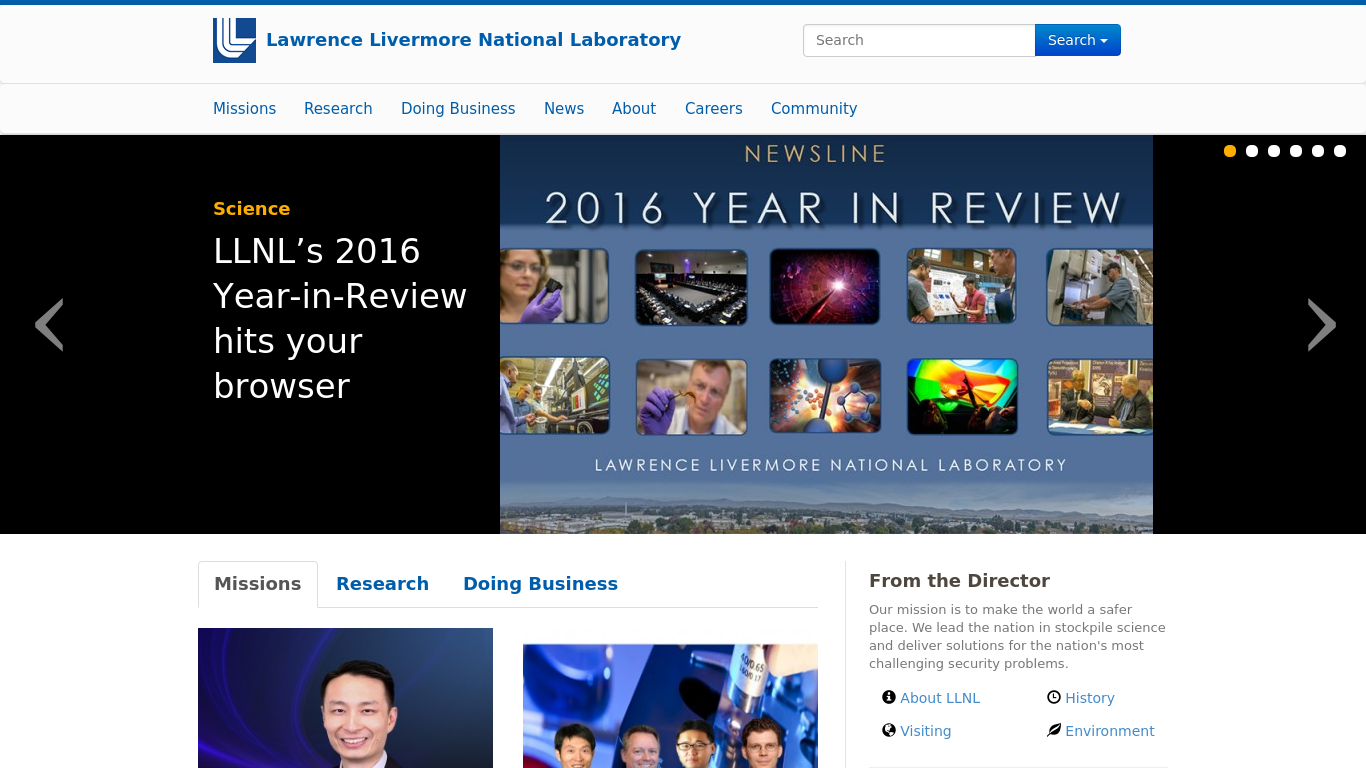The image size is (1366, 768).
Task: Advance to next carousel slide arrow
Action: [1321, 325]
